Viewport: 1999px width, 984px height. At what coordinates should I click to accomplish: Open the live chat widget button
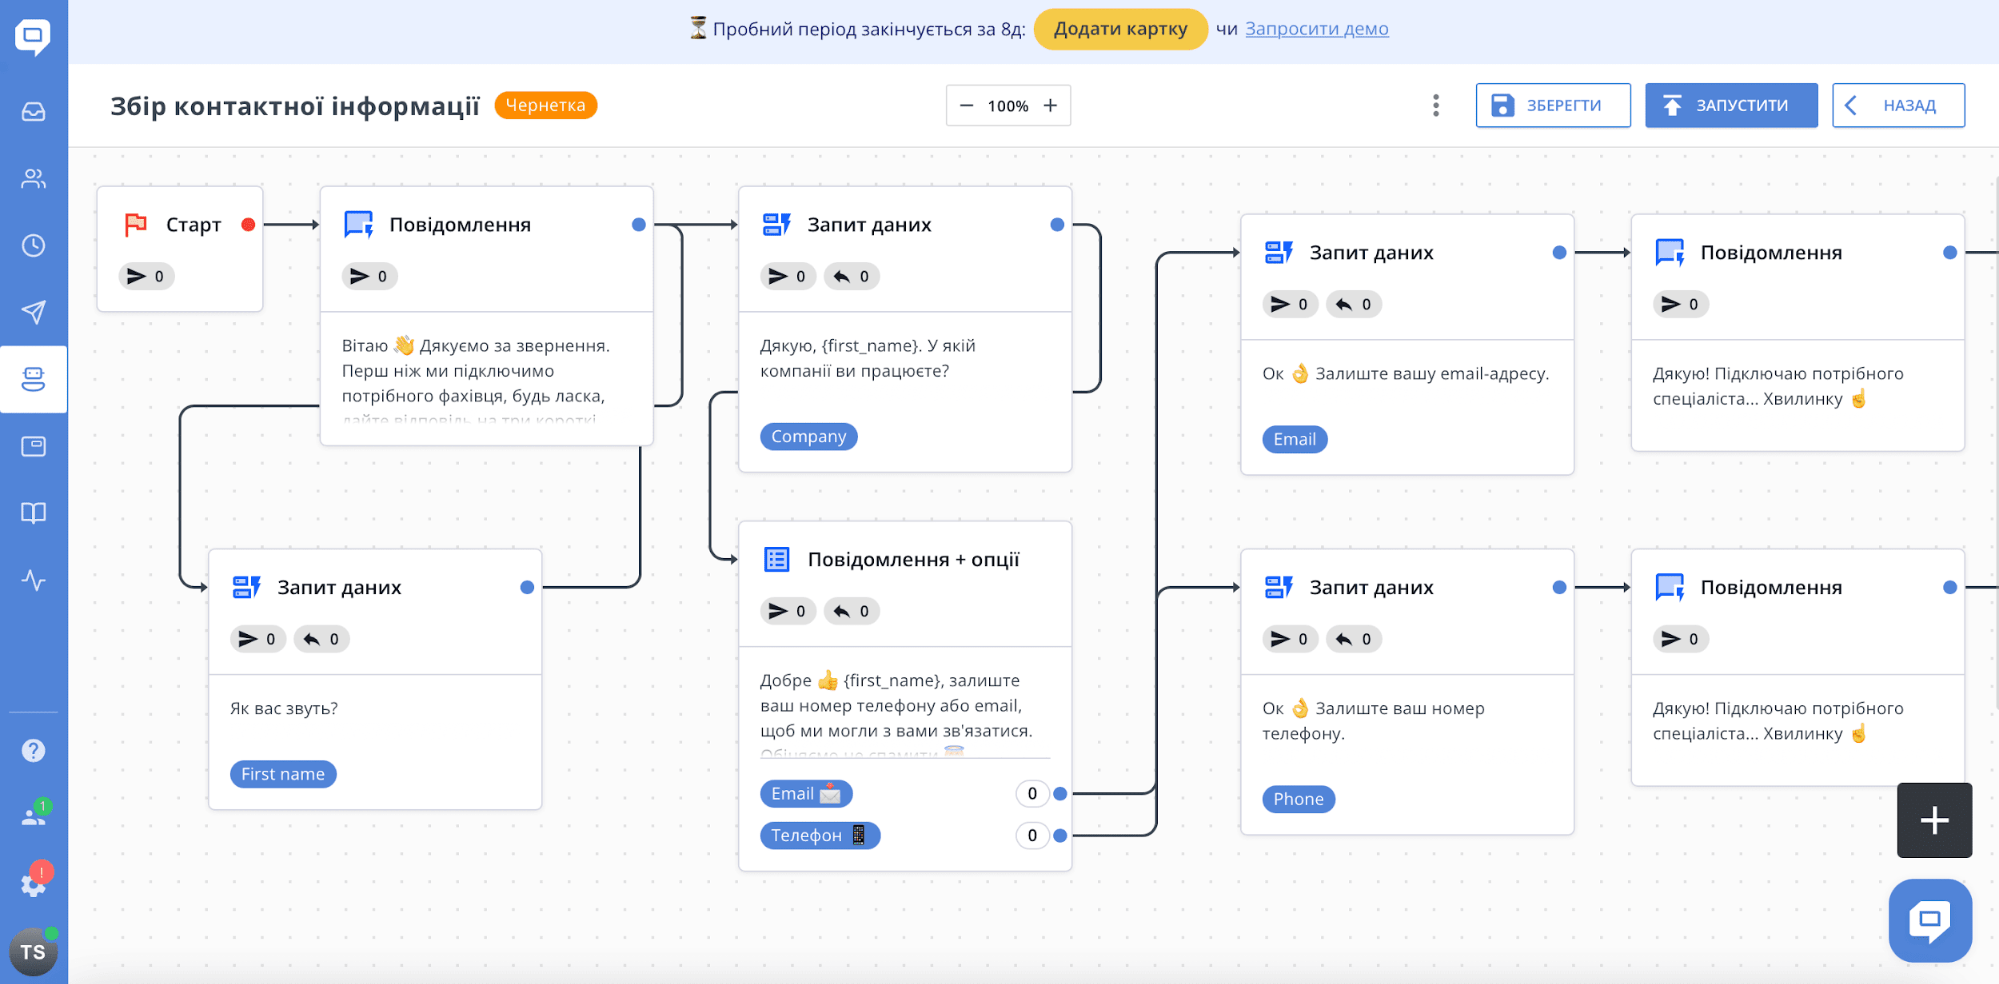(1930, 921)
